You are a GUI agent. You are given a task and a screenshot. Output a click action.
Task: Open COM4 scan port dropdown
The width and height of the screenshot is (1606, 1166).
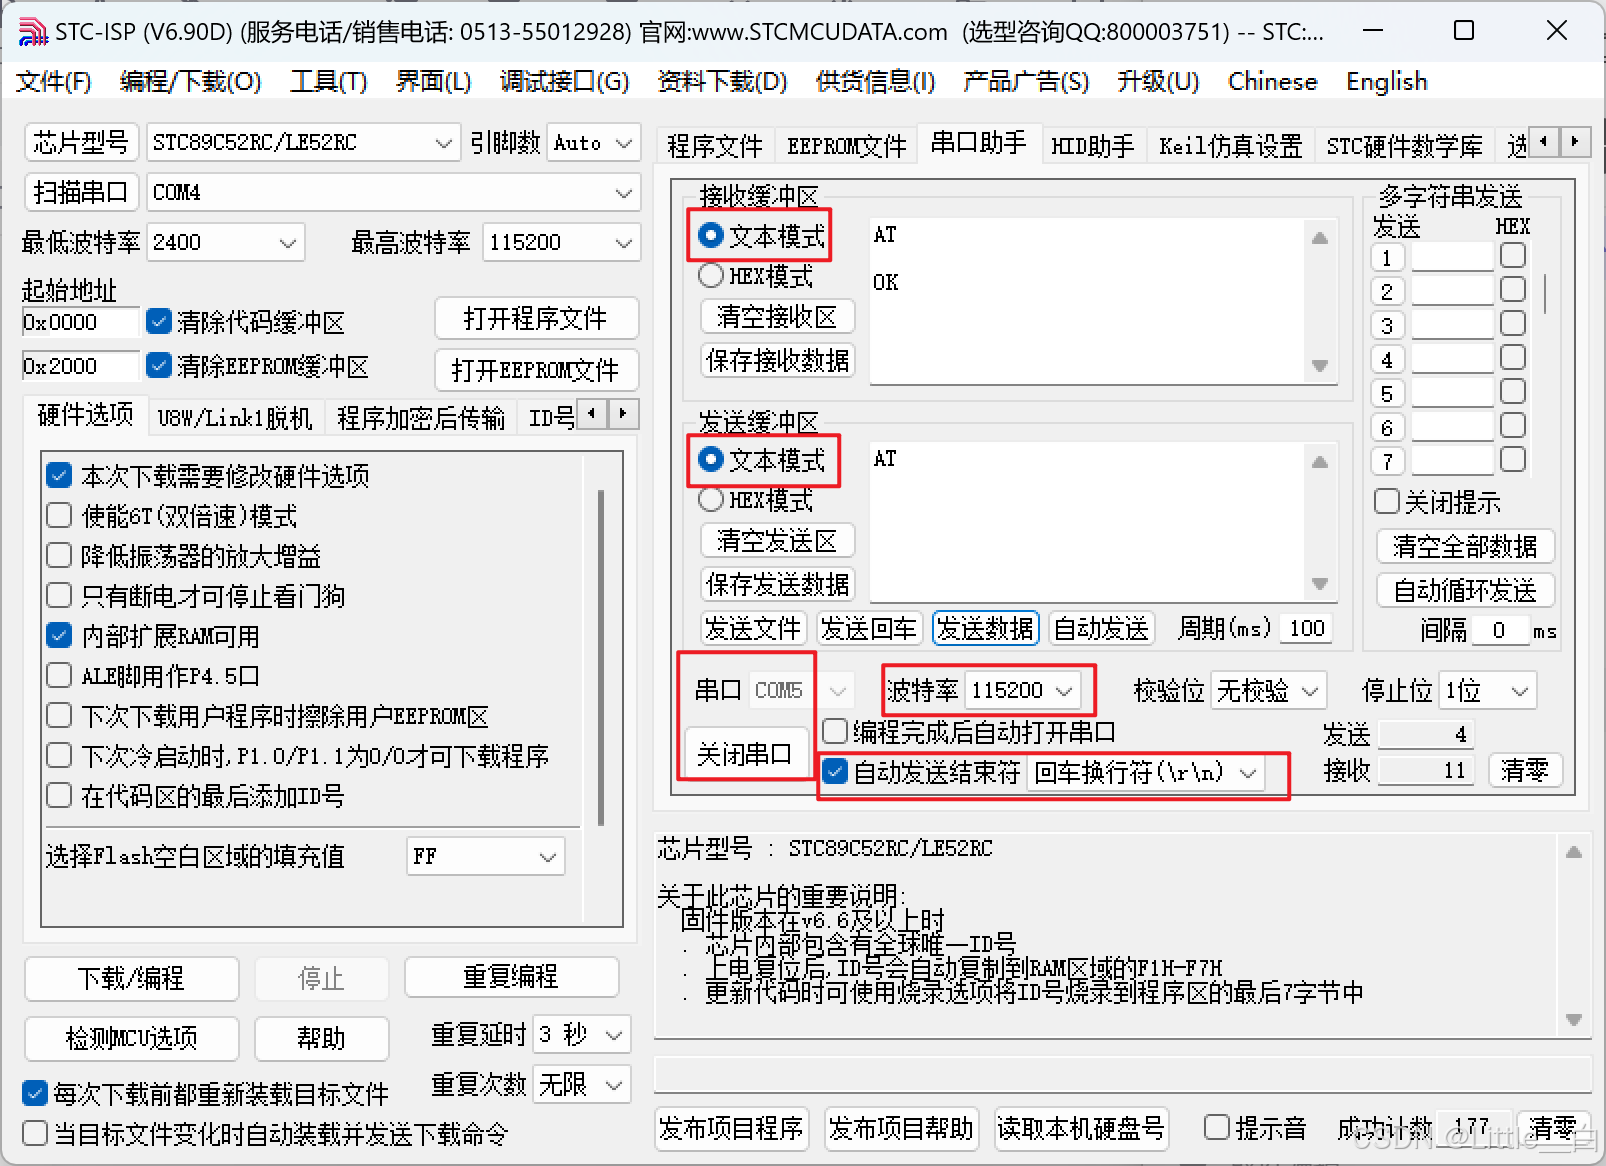coord(394,192)
